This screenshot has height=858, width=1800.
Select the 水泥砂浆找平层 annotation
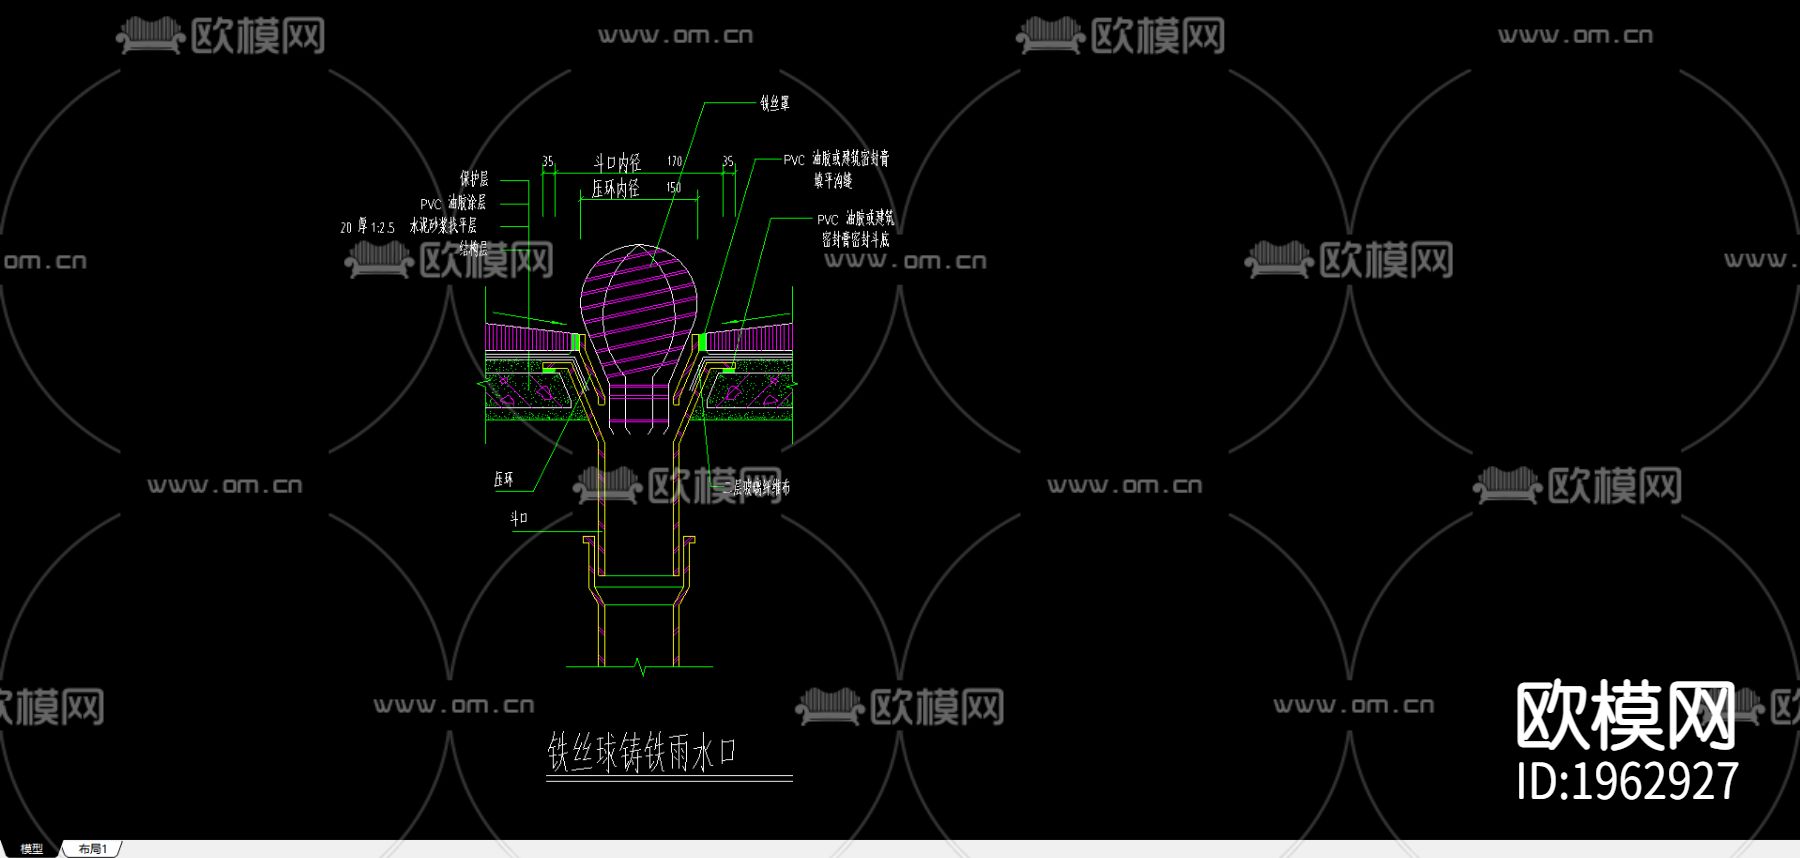pos(443,227)
